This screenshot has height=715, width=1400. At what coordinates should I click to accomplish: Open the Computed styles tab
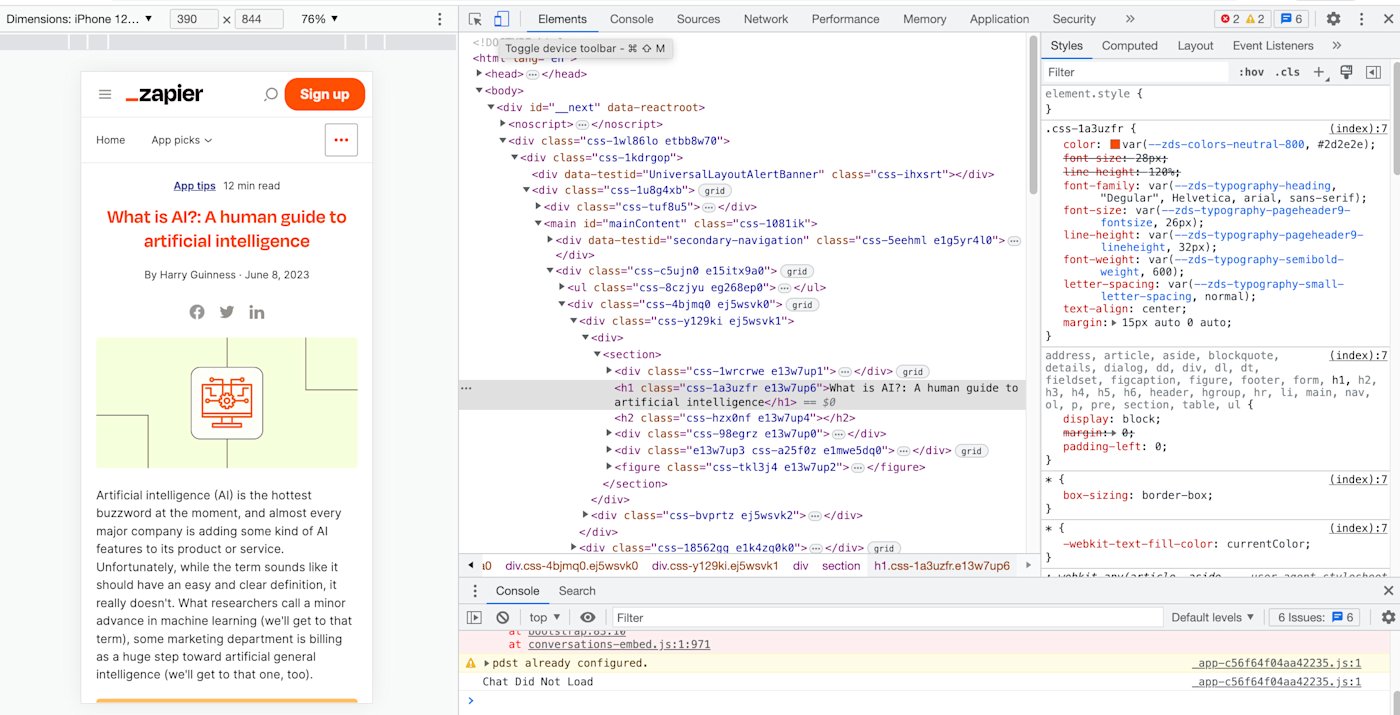point(1129,46)
